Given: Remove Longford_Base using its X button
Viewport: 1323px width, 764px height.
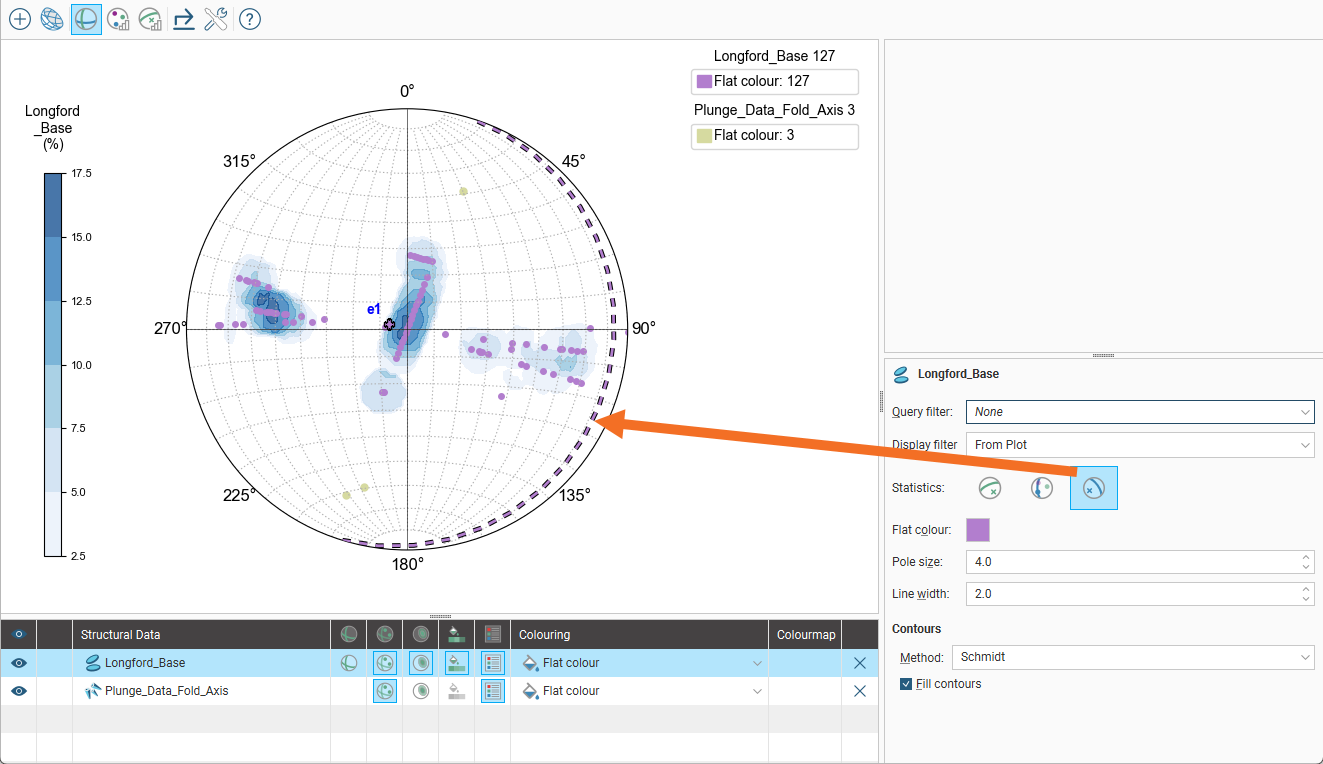Looking at the screenshot, I should click(x=859, y=662).
